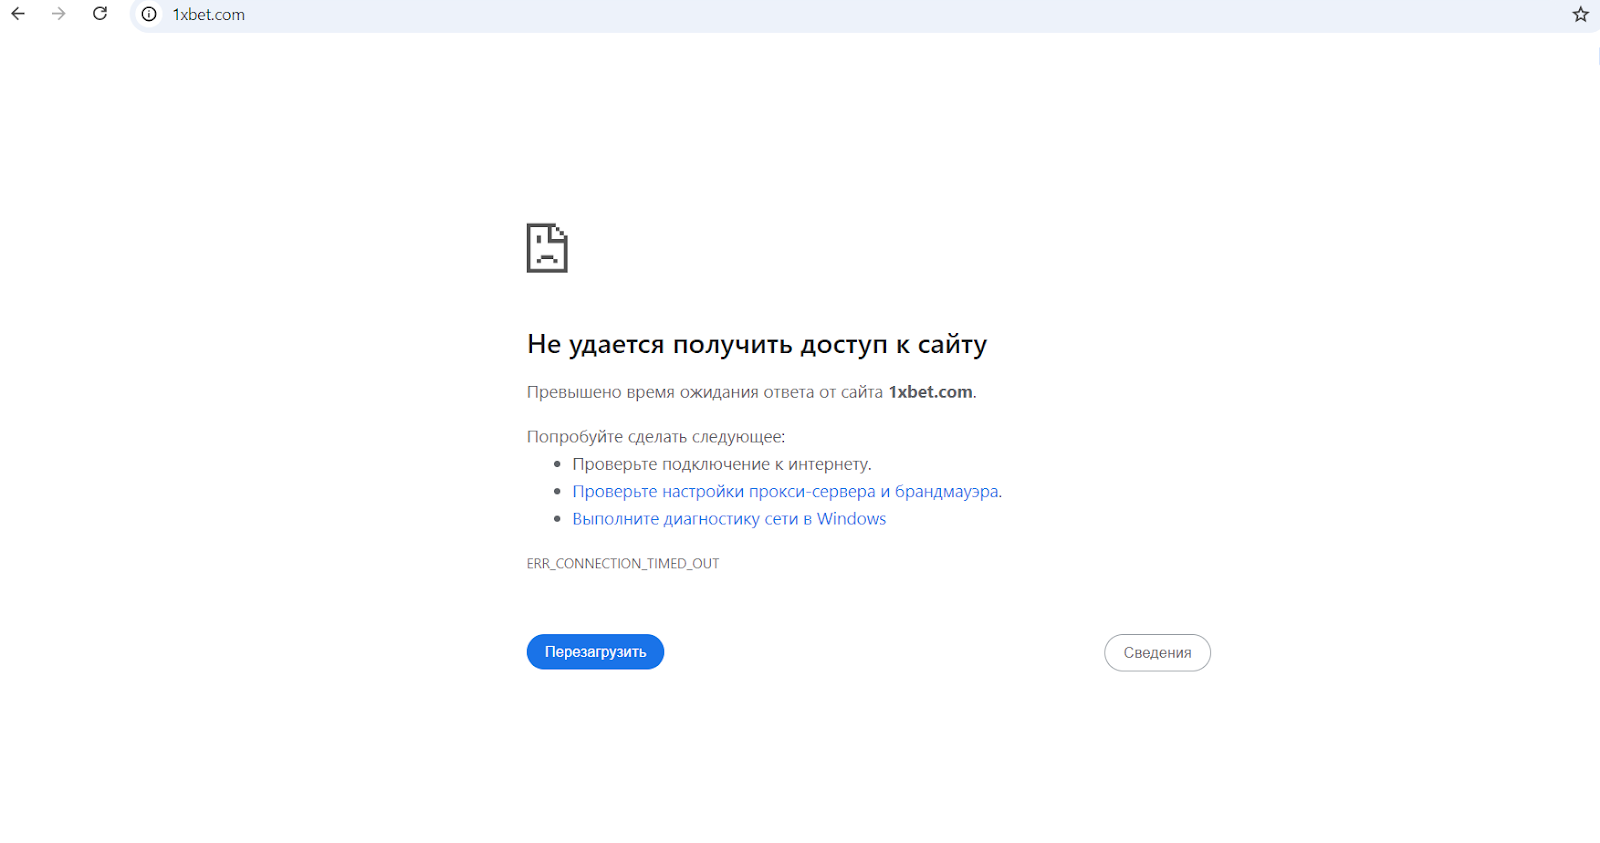
Task: Select the ERR_CONNECTION_TIMED_OUT error code text
Action: point(623,564)
